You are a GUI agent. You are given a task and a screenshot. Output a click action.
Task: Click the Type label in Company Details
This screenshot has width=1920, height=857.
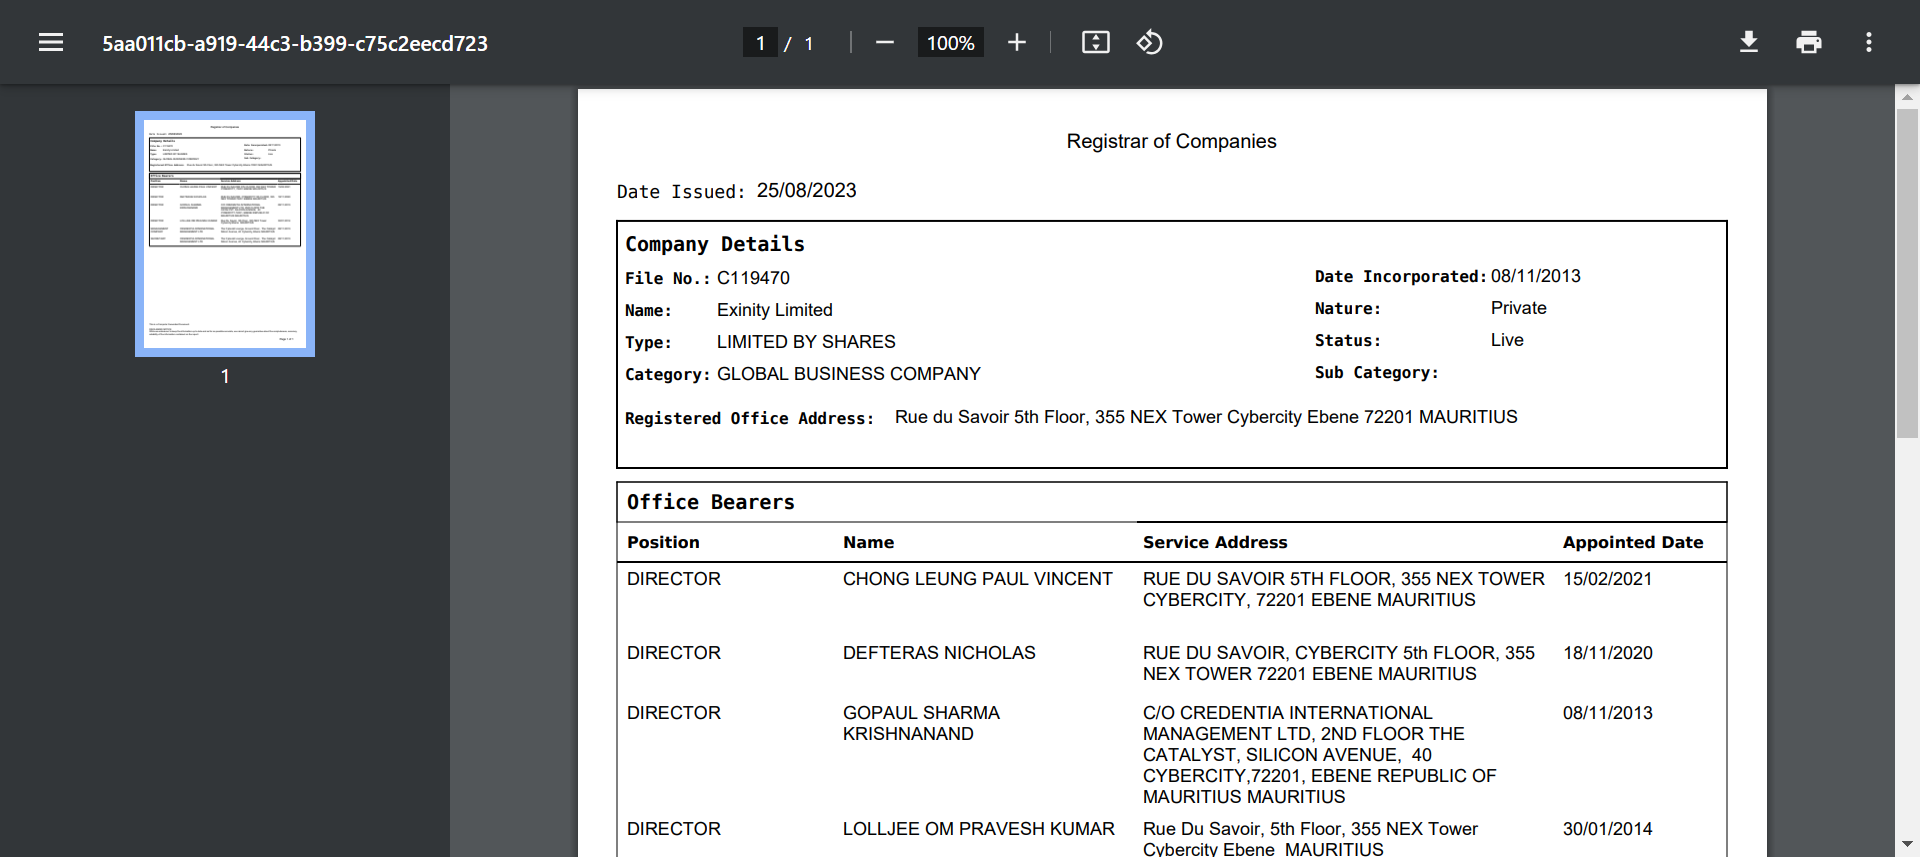pyautogui.click(x=648, y=342)
